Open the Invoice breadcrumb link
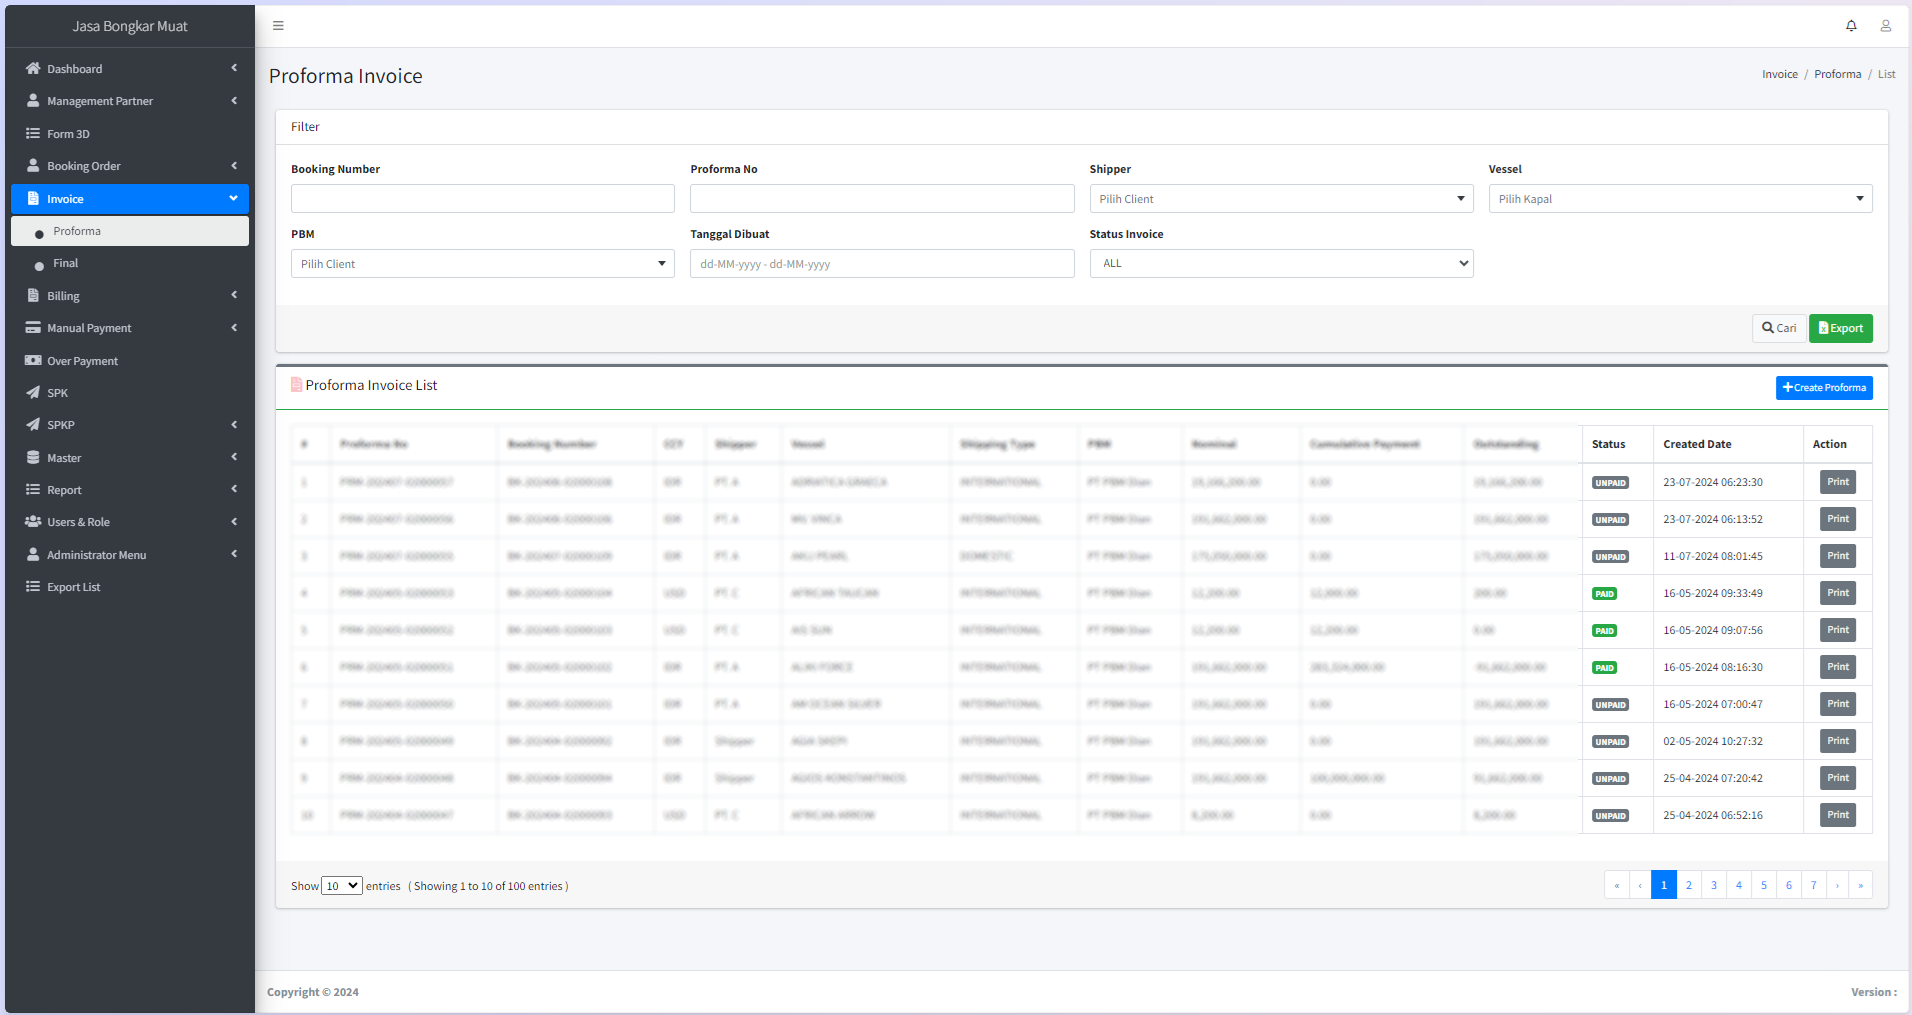Image resolution: width=1912 pixels, height=1015 pixels. point(1779,73)
